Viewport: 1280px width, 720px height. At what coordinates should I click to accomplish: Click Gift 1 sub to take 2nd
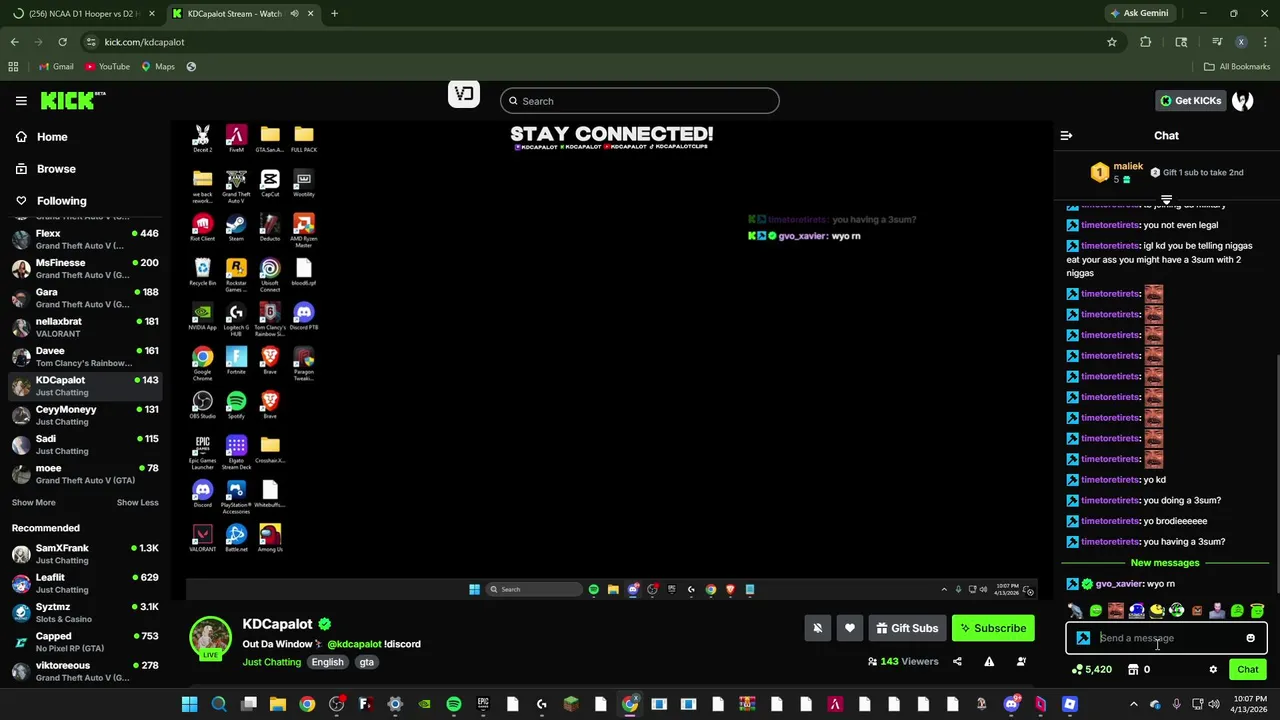1196,172
